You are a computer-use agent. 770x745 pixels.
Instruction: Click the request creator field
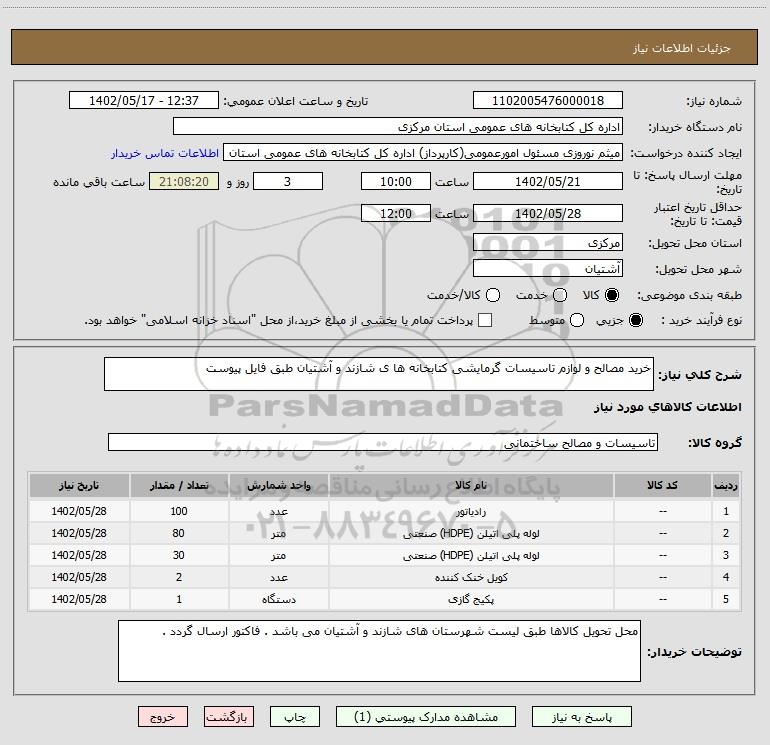pos(423,152)
